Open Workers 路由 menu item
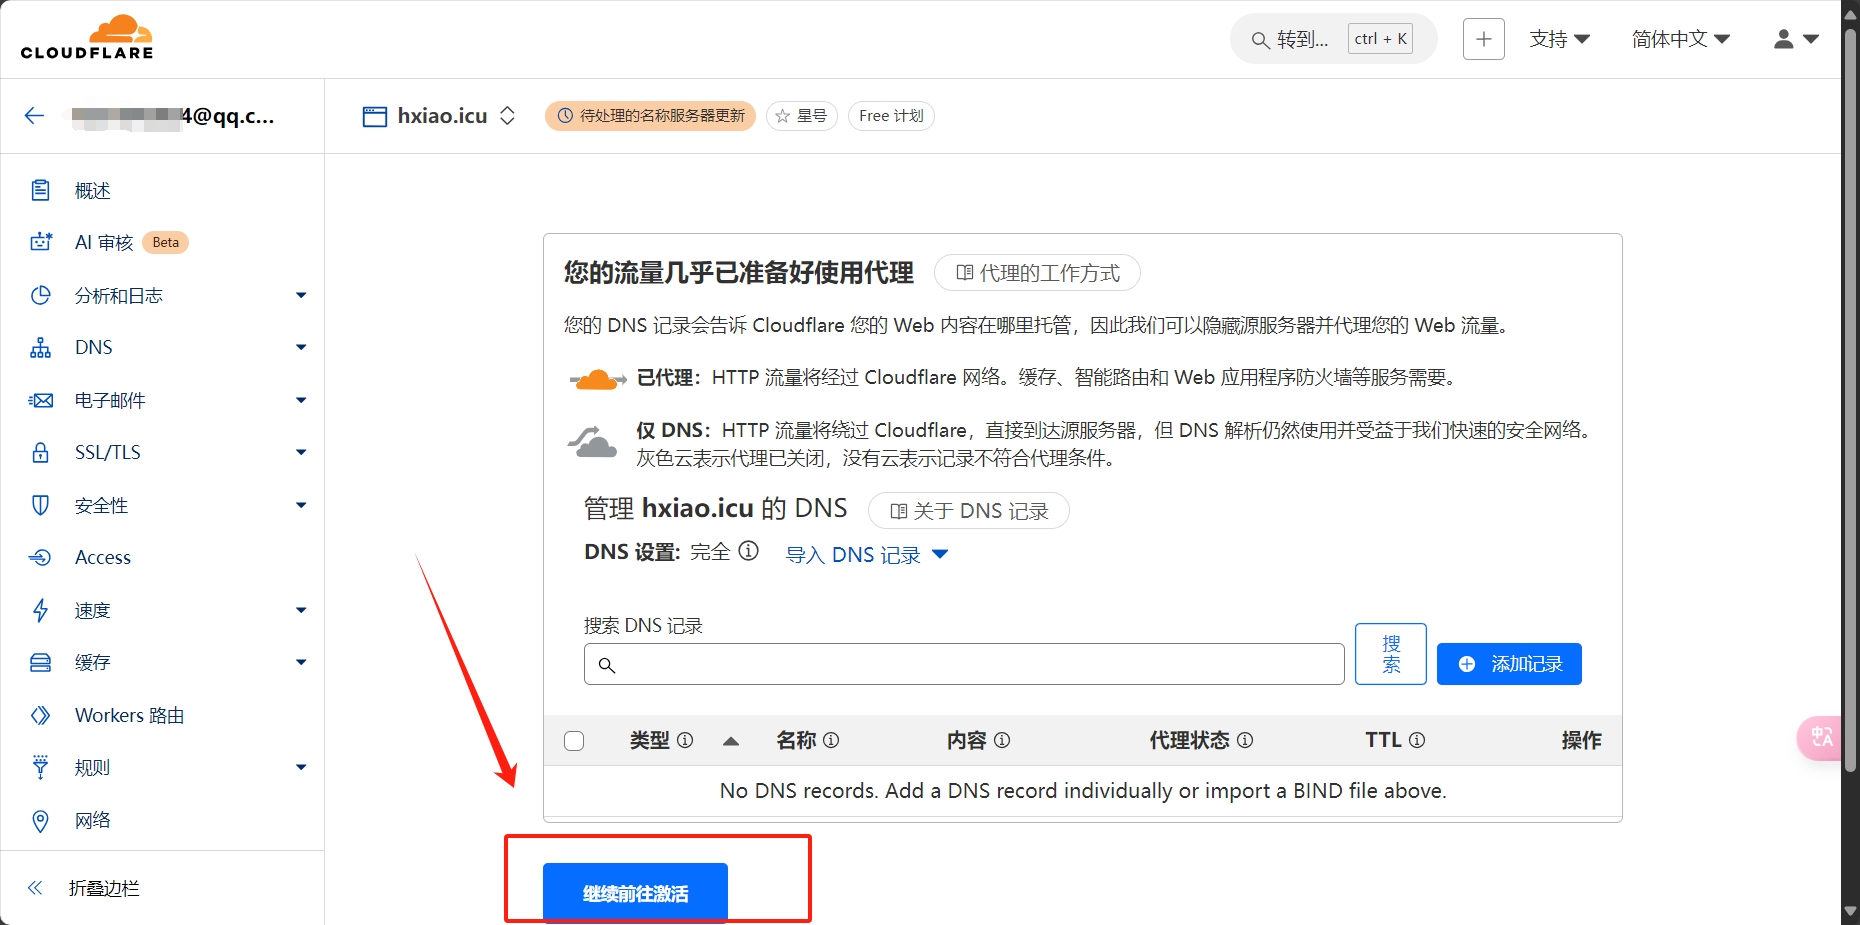This screenshot has height=925, width=1860. coord(130,715)
